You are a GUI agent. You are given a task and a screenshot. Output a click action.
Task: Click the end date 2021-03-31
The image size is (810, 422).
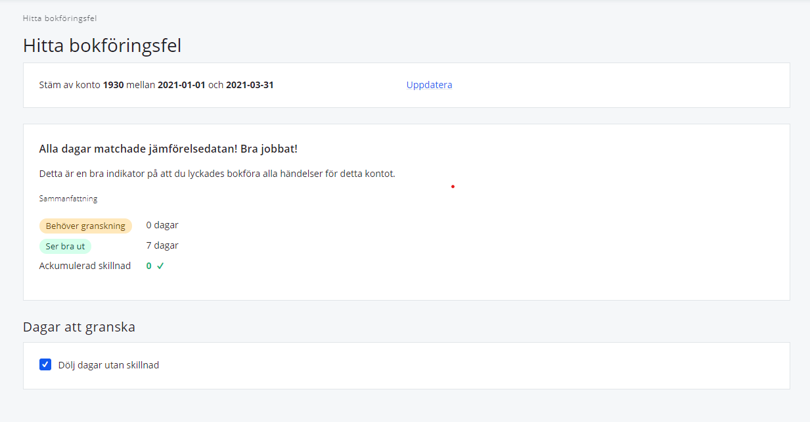(x=250, y=85)
